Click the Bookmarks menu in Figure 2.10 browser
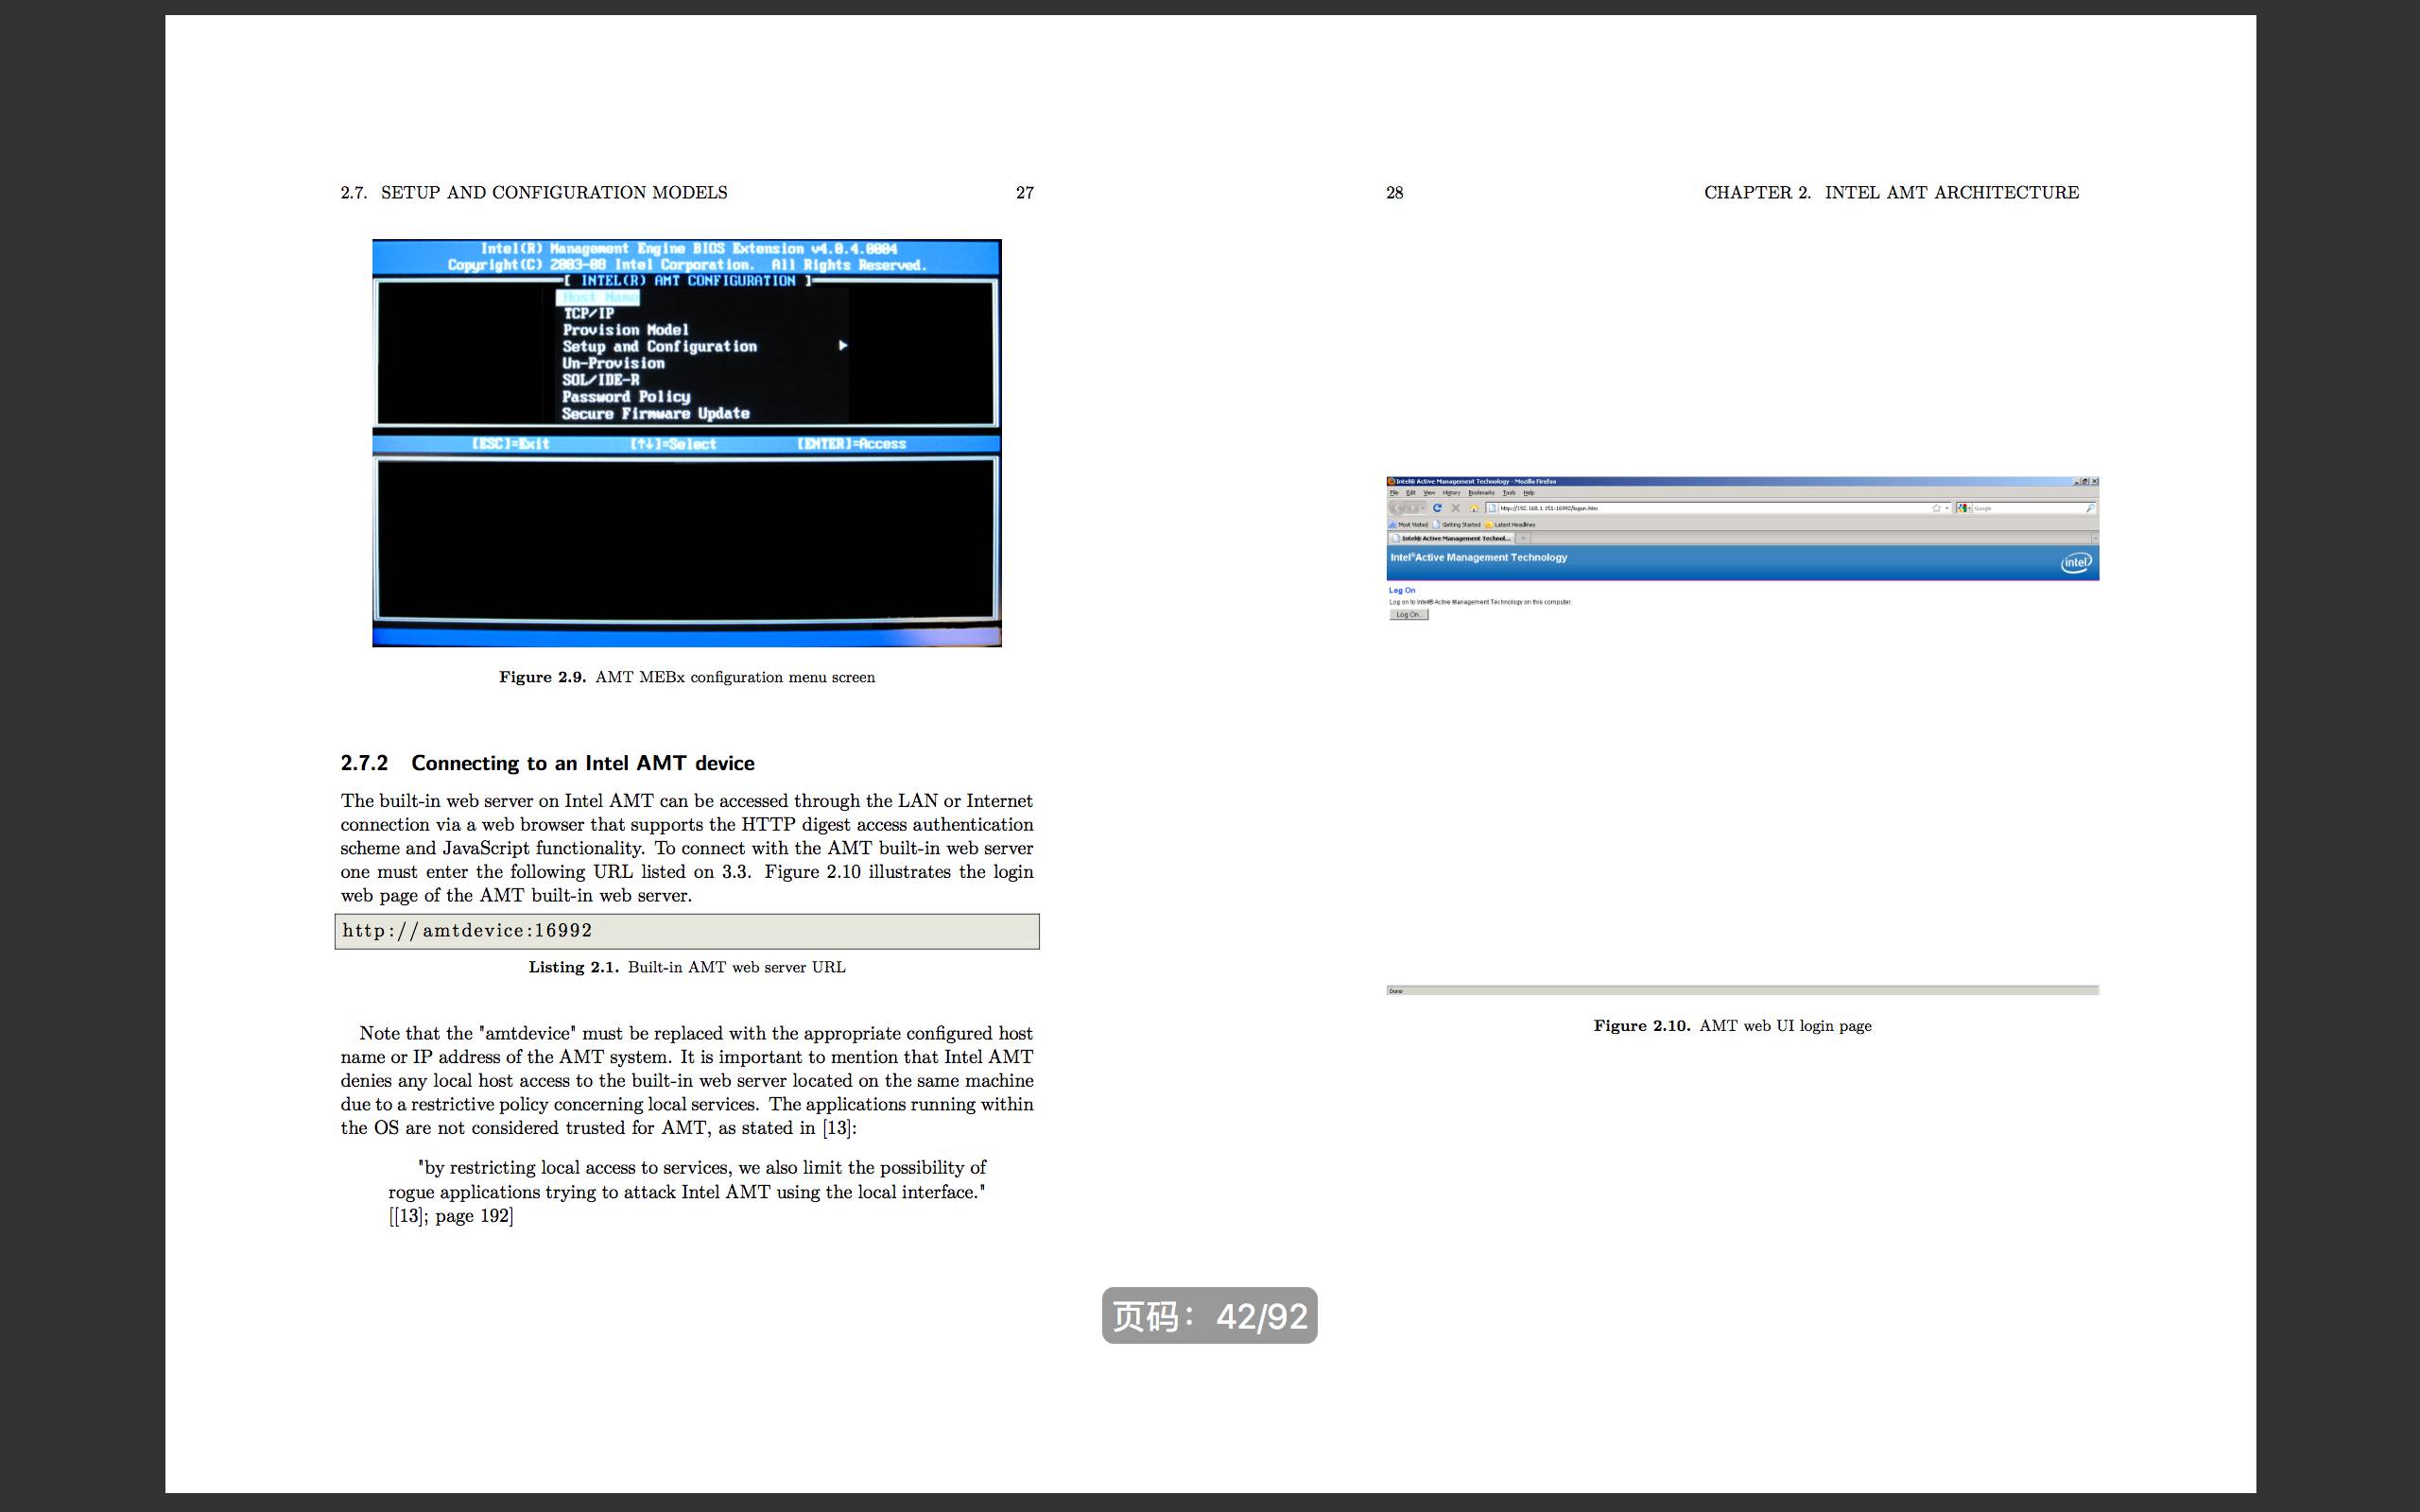 coord(1482,493)
